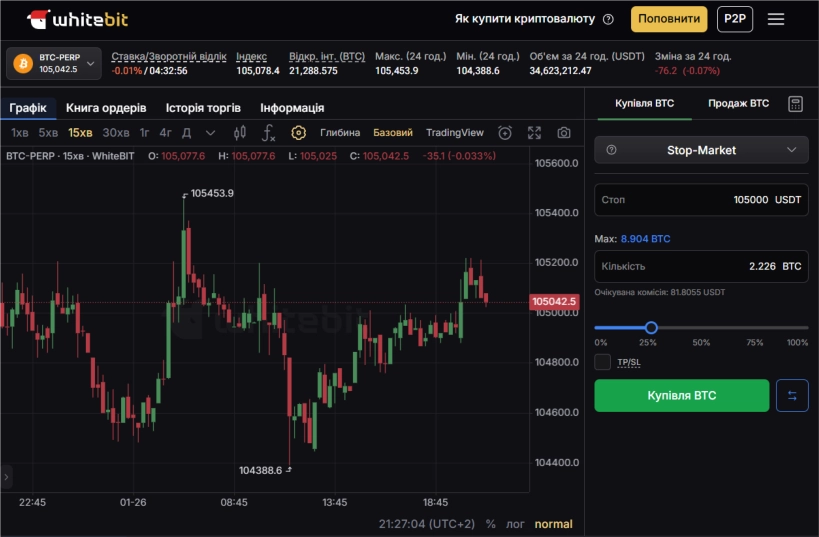
Task: Open the indicators (fx) menu
Action: coord(268,133)
